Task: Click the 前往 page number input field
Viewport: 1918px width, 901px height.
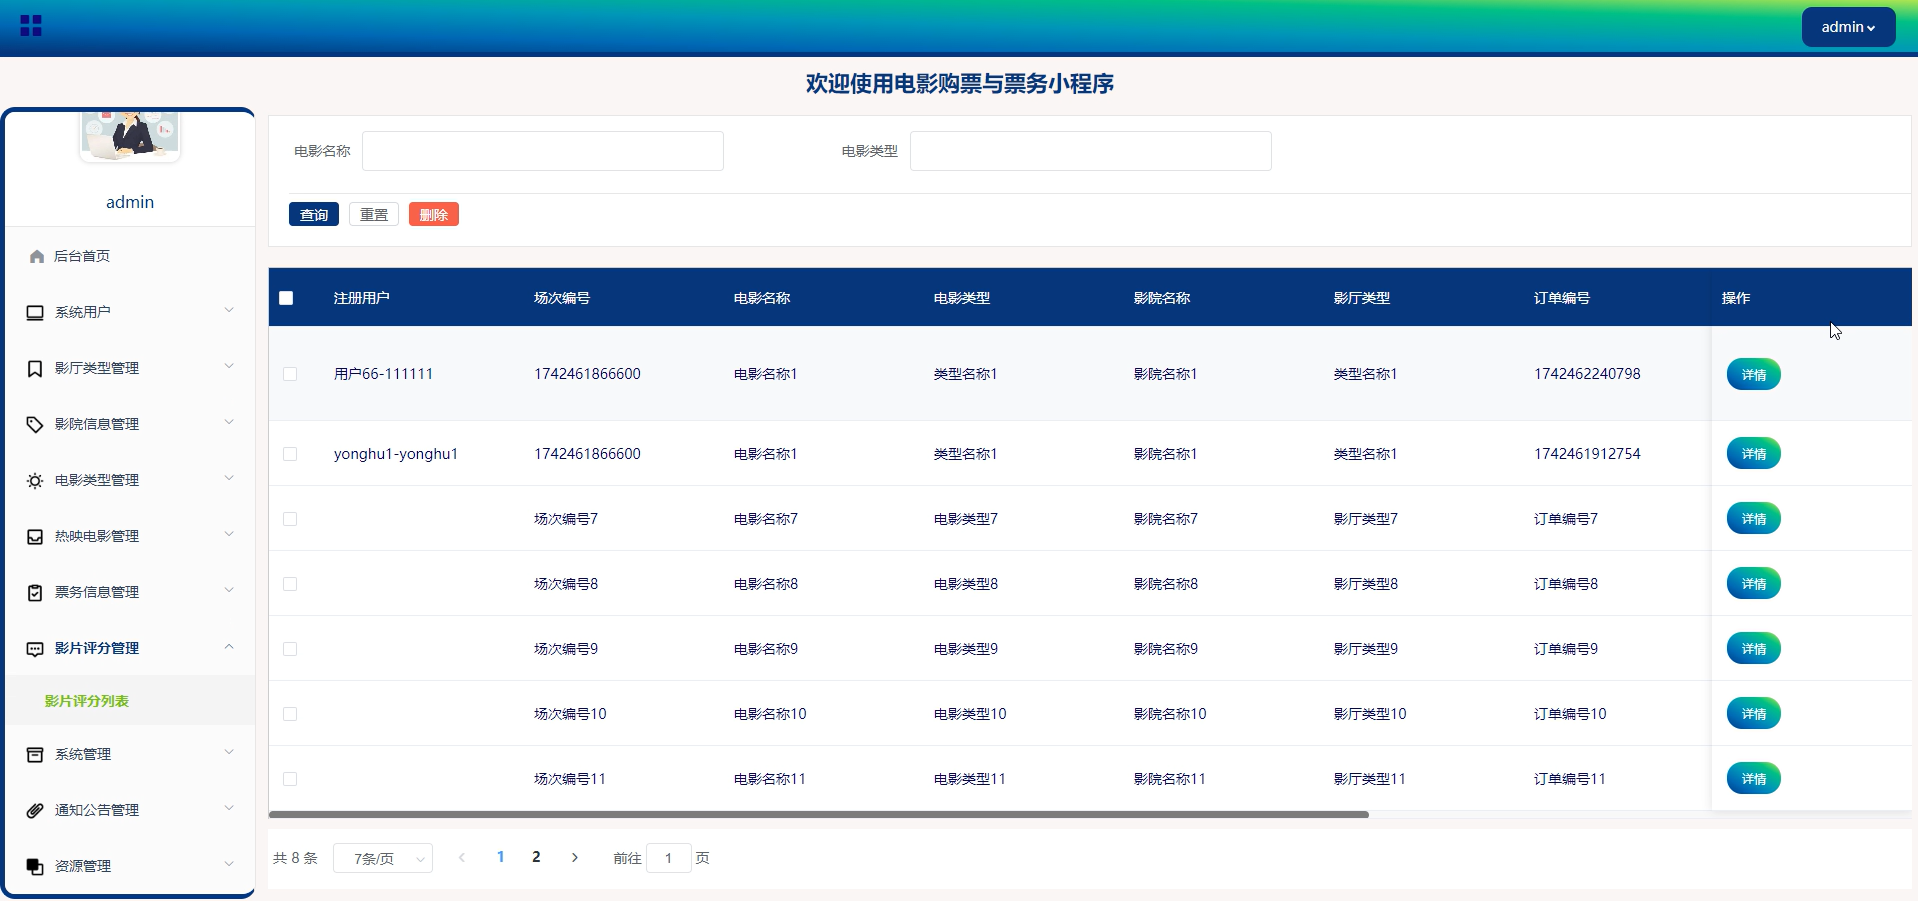Action: pyautogui.click(x=668, y=858)
